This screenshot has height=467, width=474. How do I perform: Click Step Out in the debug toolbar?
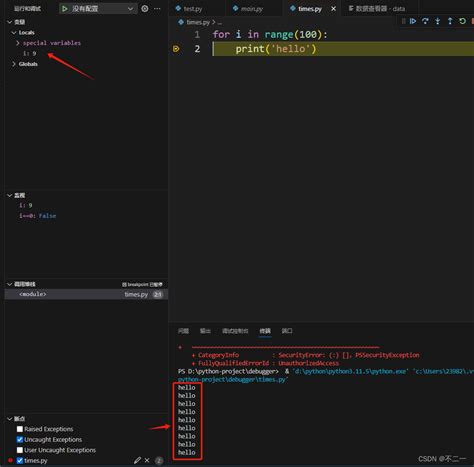pyautogui.click(x=450, y=21)
